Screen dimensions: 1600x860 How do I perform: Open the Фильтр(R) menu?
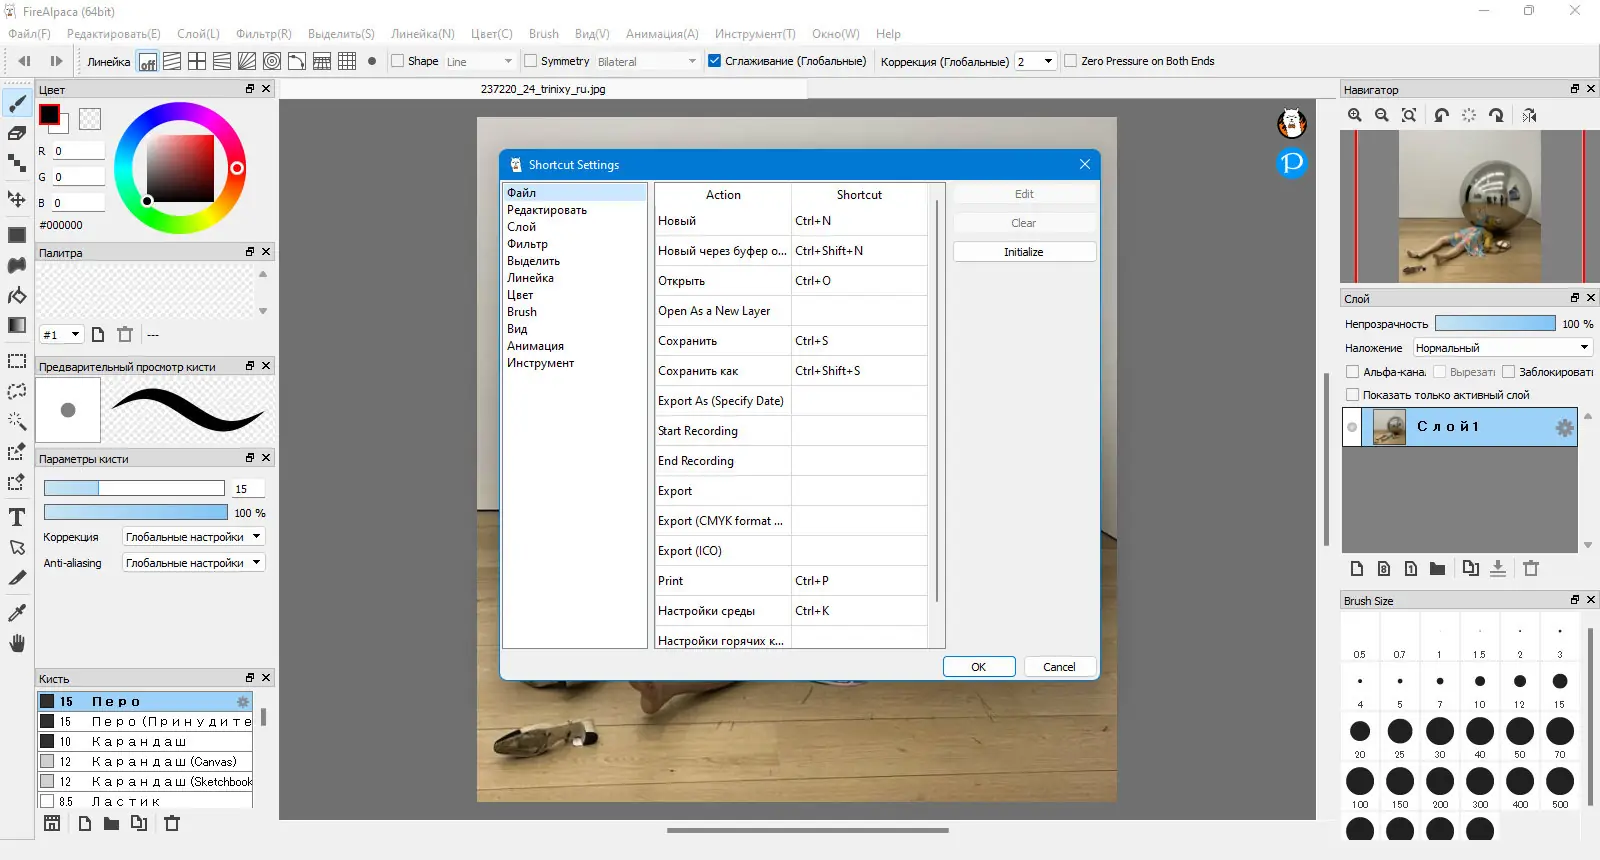pos(264,34)
